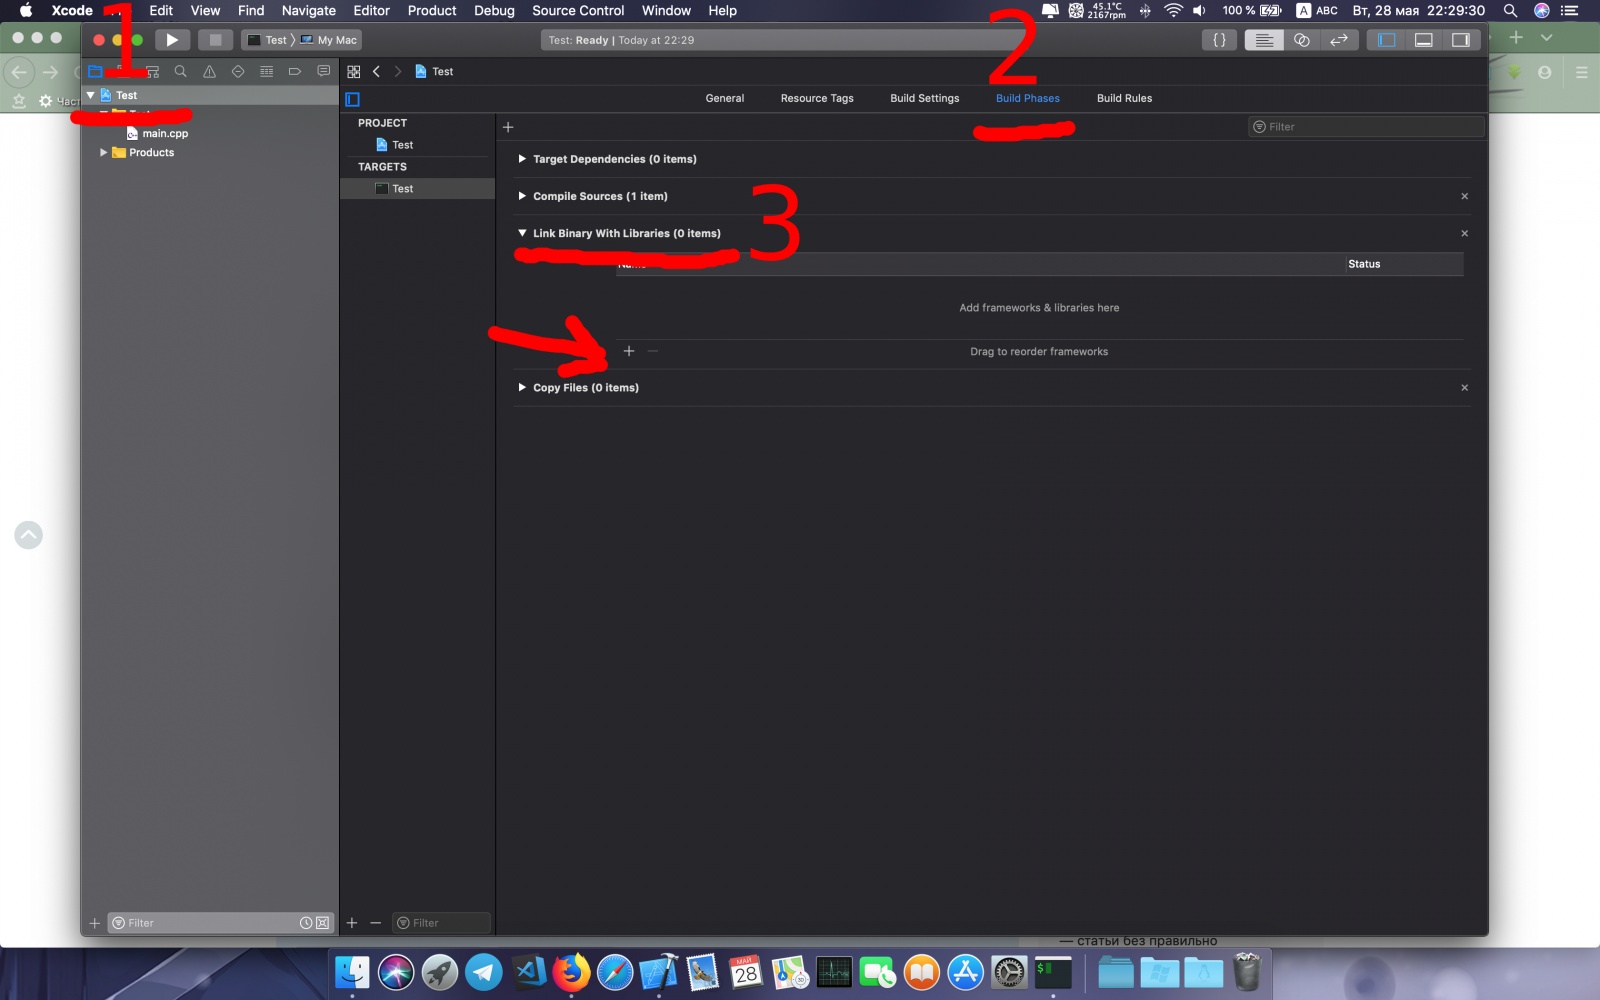Image resolution: width=1600 pixels, height=1000 pixels.
Task: Open the General tab
Action: [x=725, y=99]
